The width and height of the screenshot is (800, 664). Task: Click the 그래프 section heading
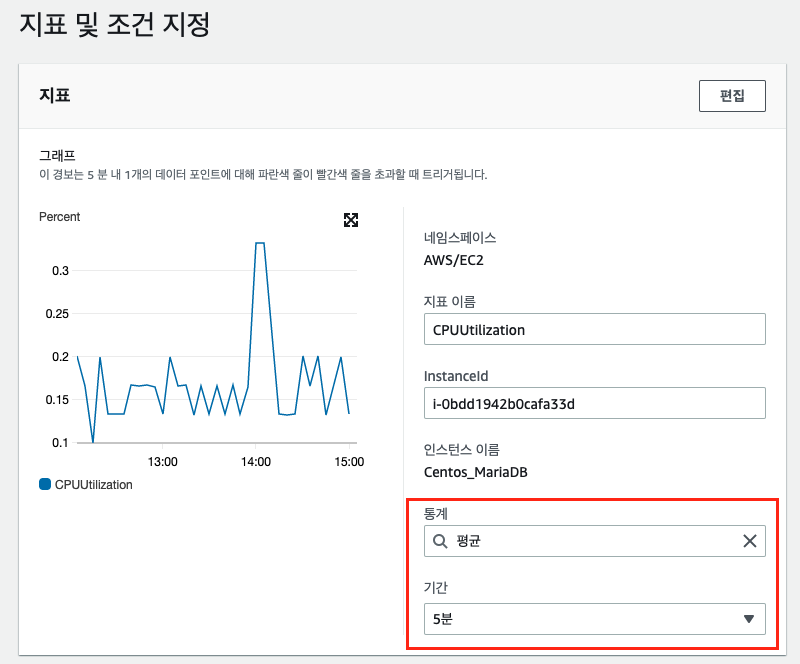(x=57, y=155)
